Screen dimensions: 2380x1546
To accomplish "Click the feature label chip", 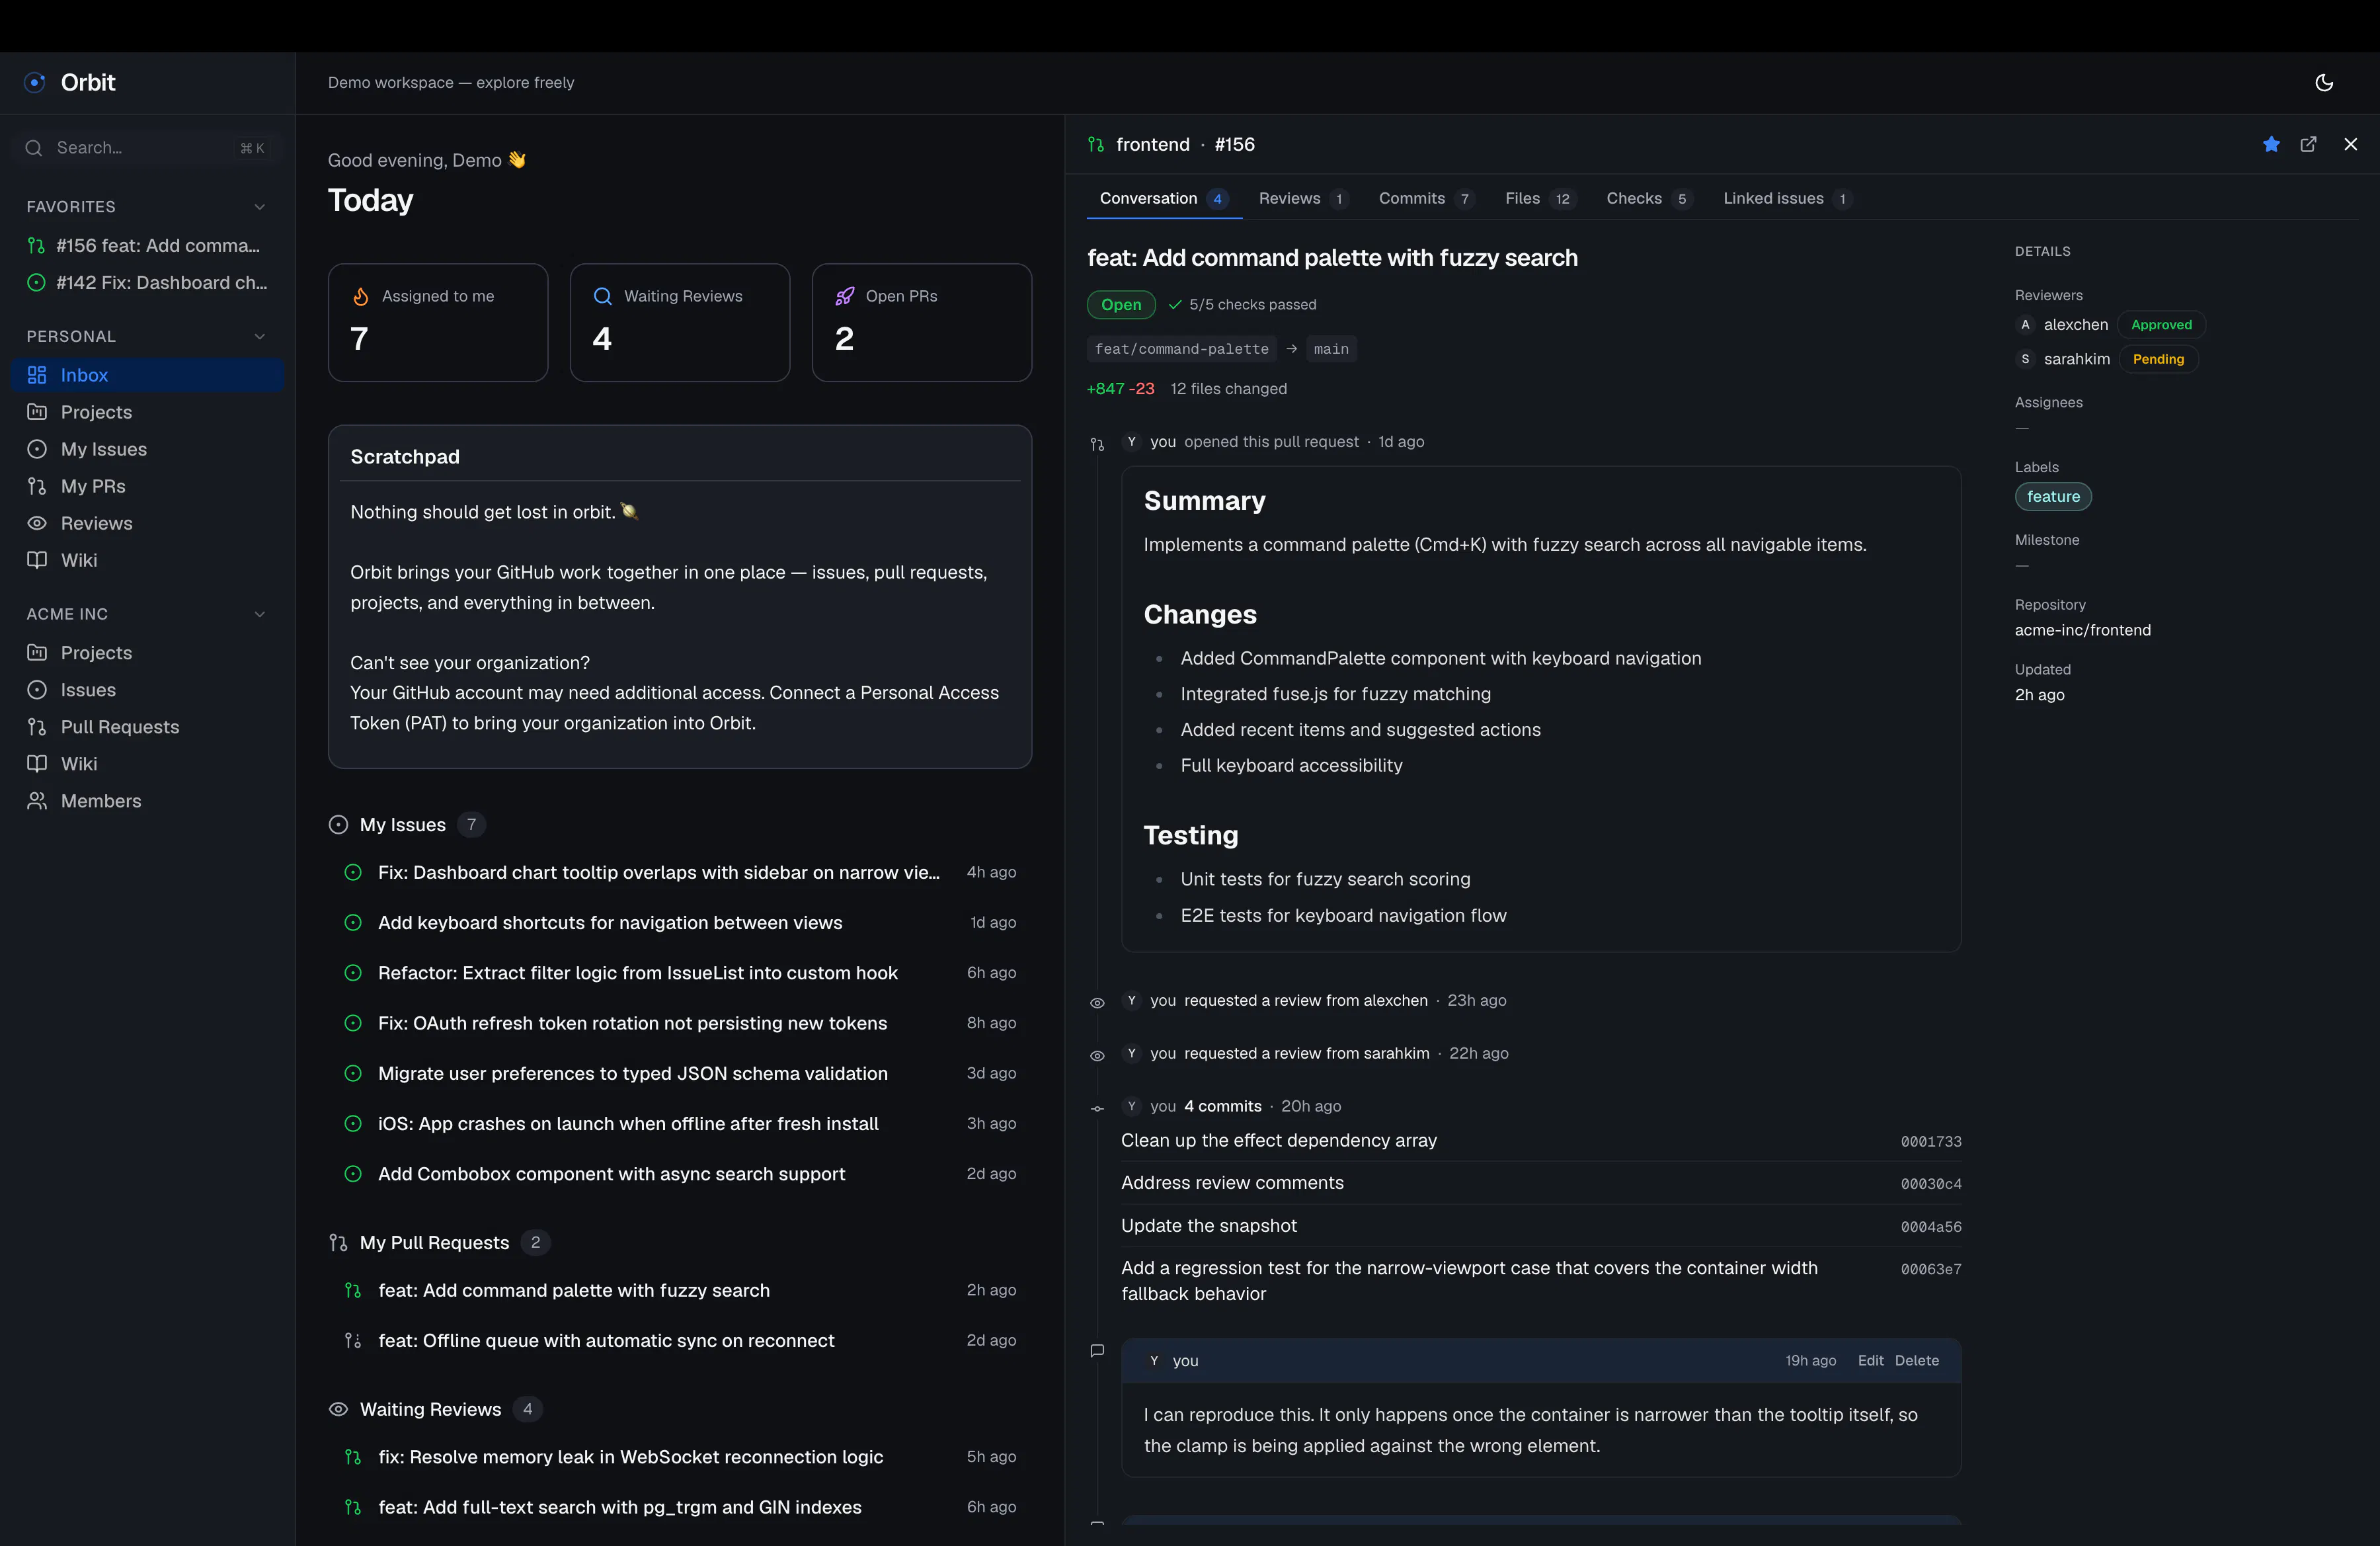I will [2053, 496].
